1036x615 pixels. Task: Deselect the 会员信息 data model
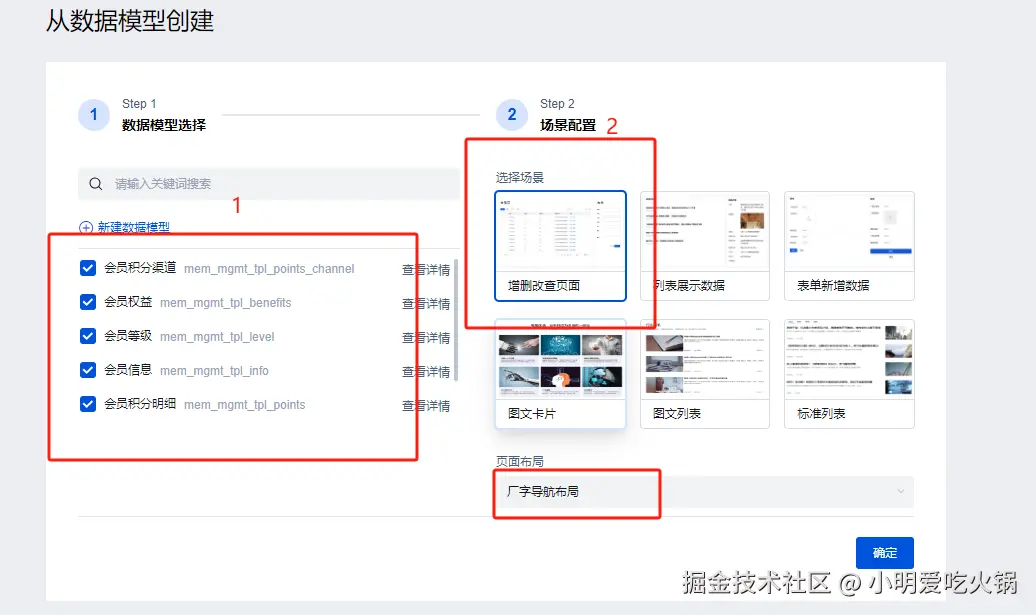click(x=87, y=370)
